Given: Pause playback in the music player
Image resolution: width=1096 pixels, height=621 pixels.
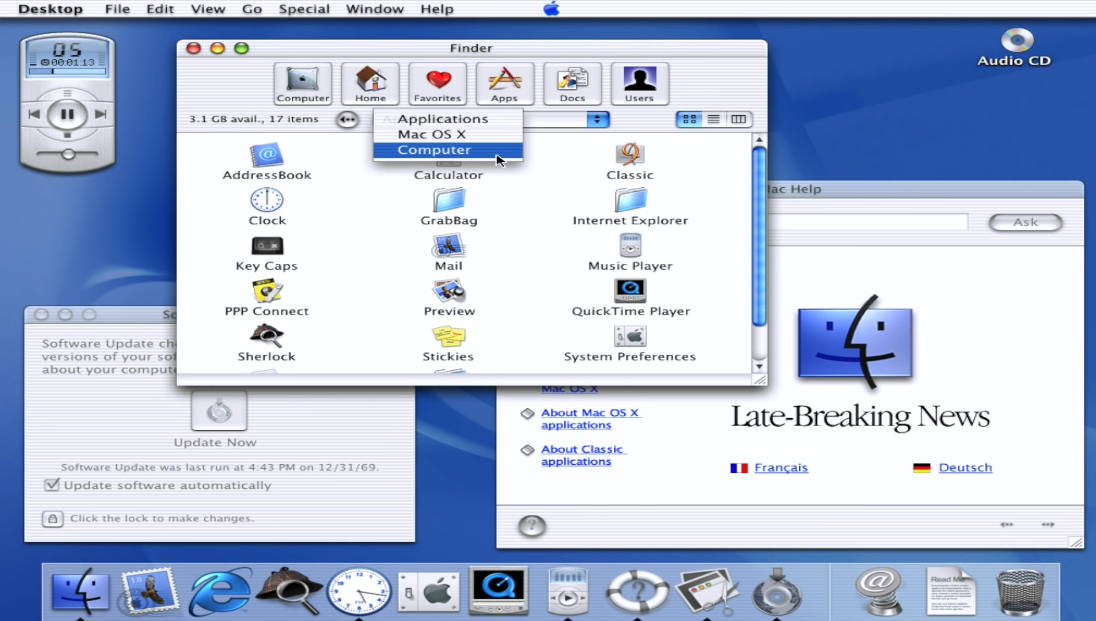Looking at the screenshot, I should click(67, 114).
